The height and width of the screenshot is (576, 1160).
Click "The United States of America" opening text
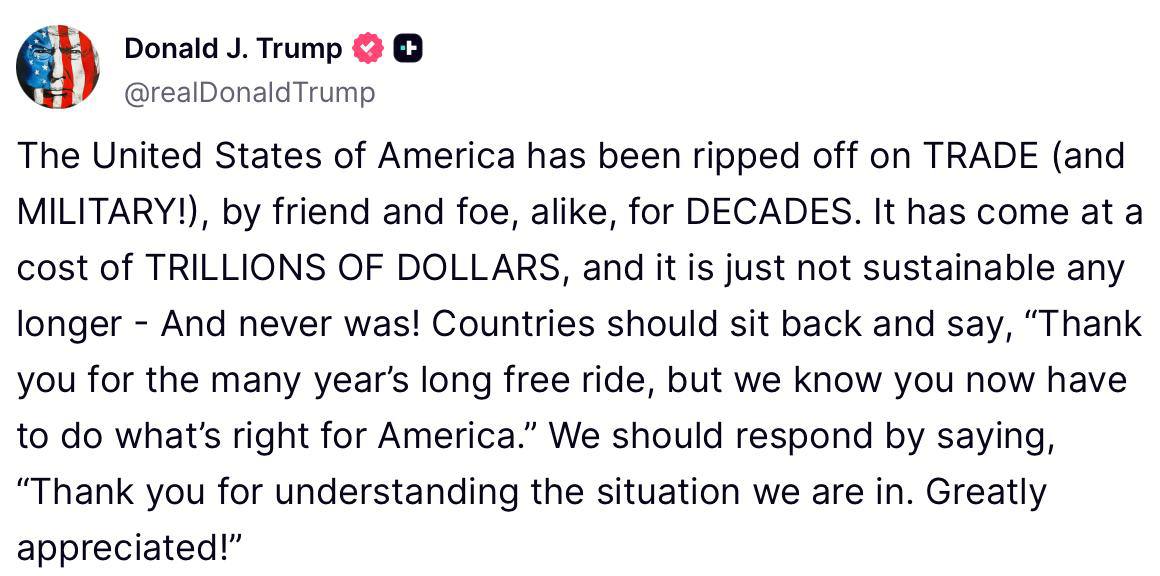point(266,156)
